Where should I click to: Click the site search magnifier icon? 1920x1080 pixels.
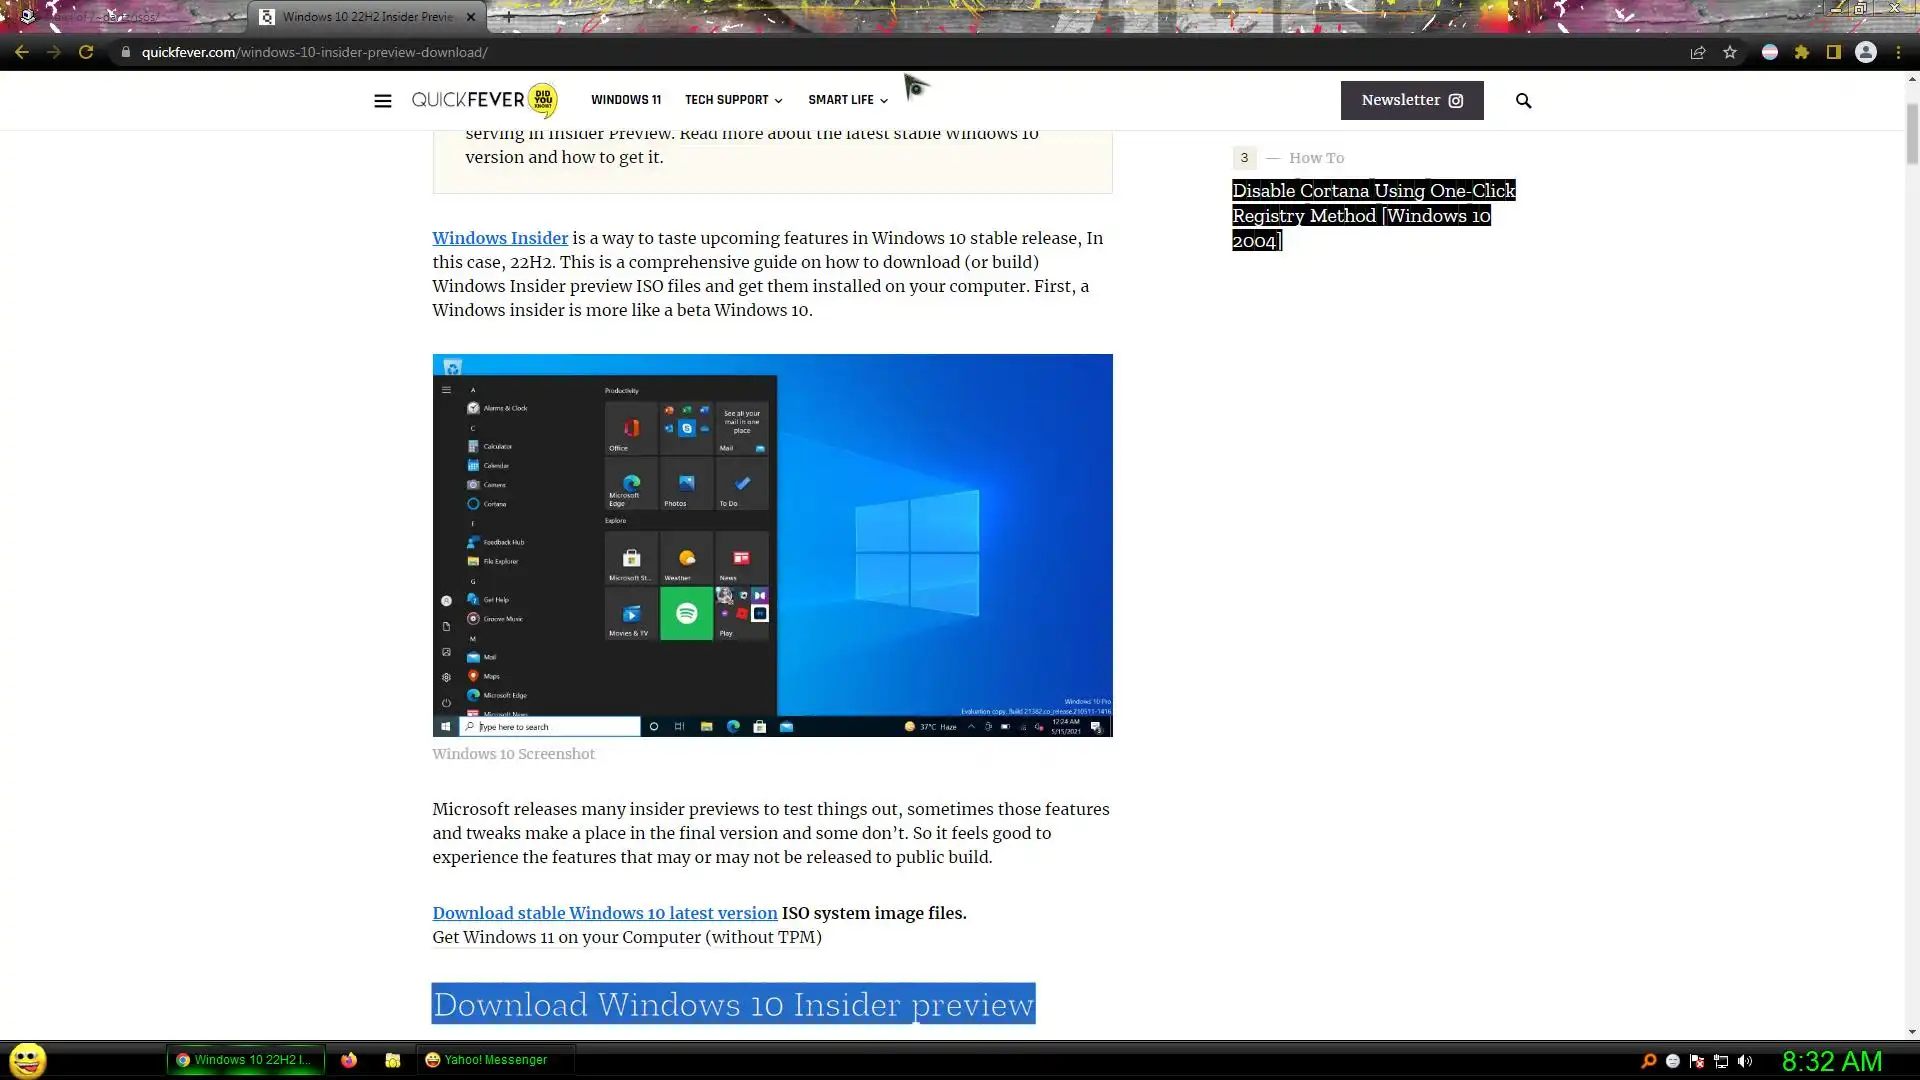coord(1523,101)
